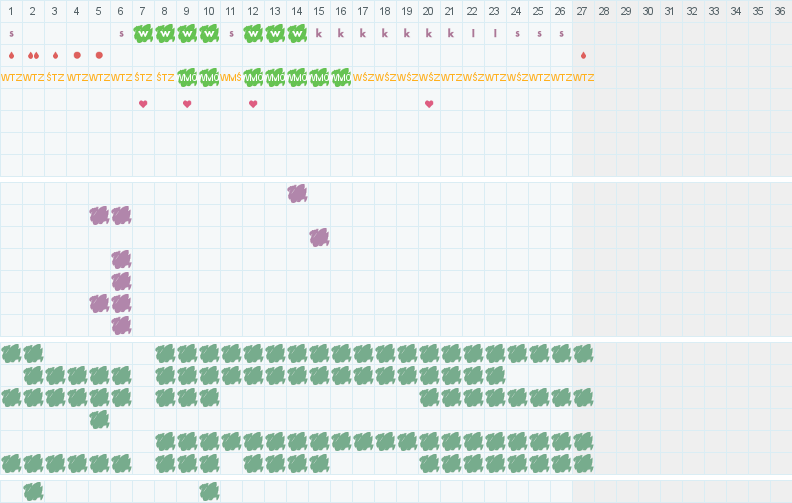The height and width of the screenshot is (503, 792).
Task: Select the purple mark in day 15 column
Action: click(319, 237)
